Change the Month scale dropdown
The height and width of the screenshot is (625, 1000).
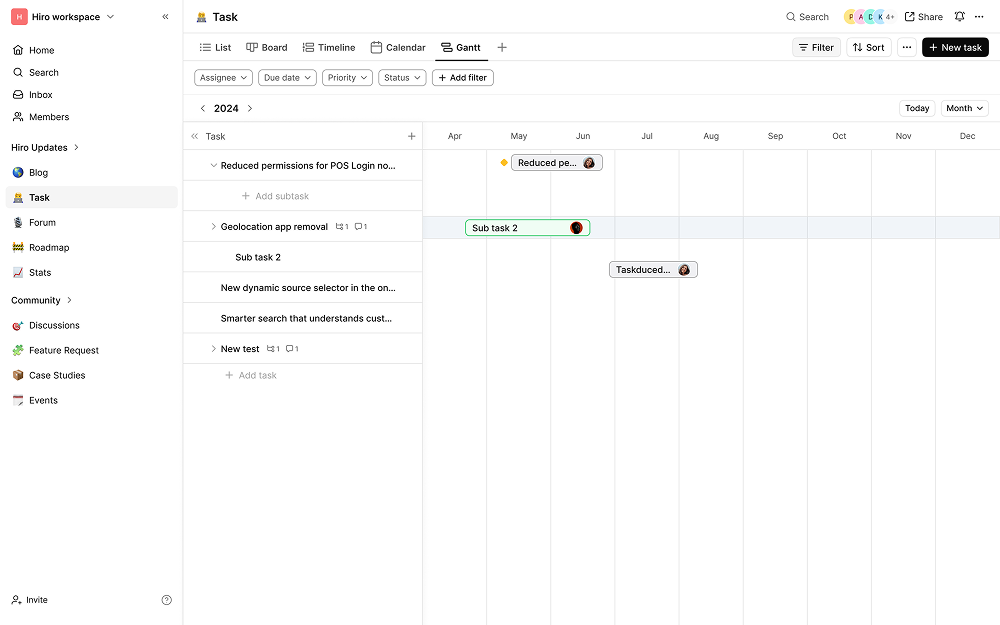point(964,108)
